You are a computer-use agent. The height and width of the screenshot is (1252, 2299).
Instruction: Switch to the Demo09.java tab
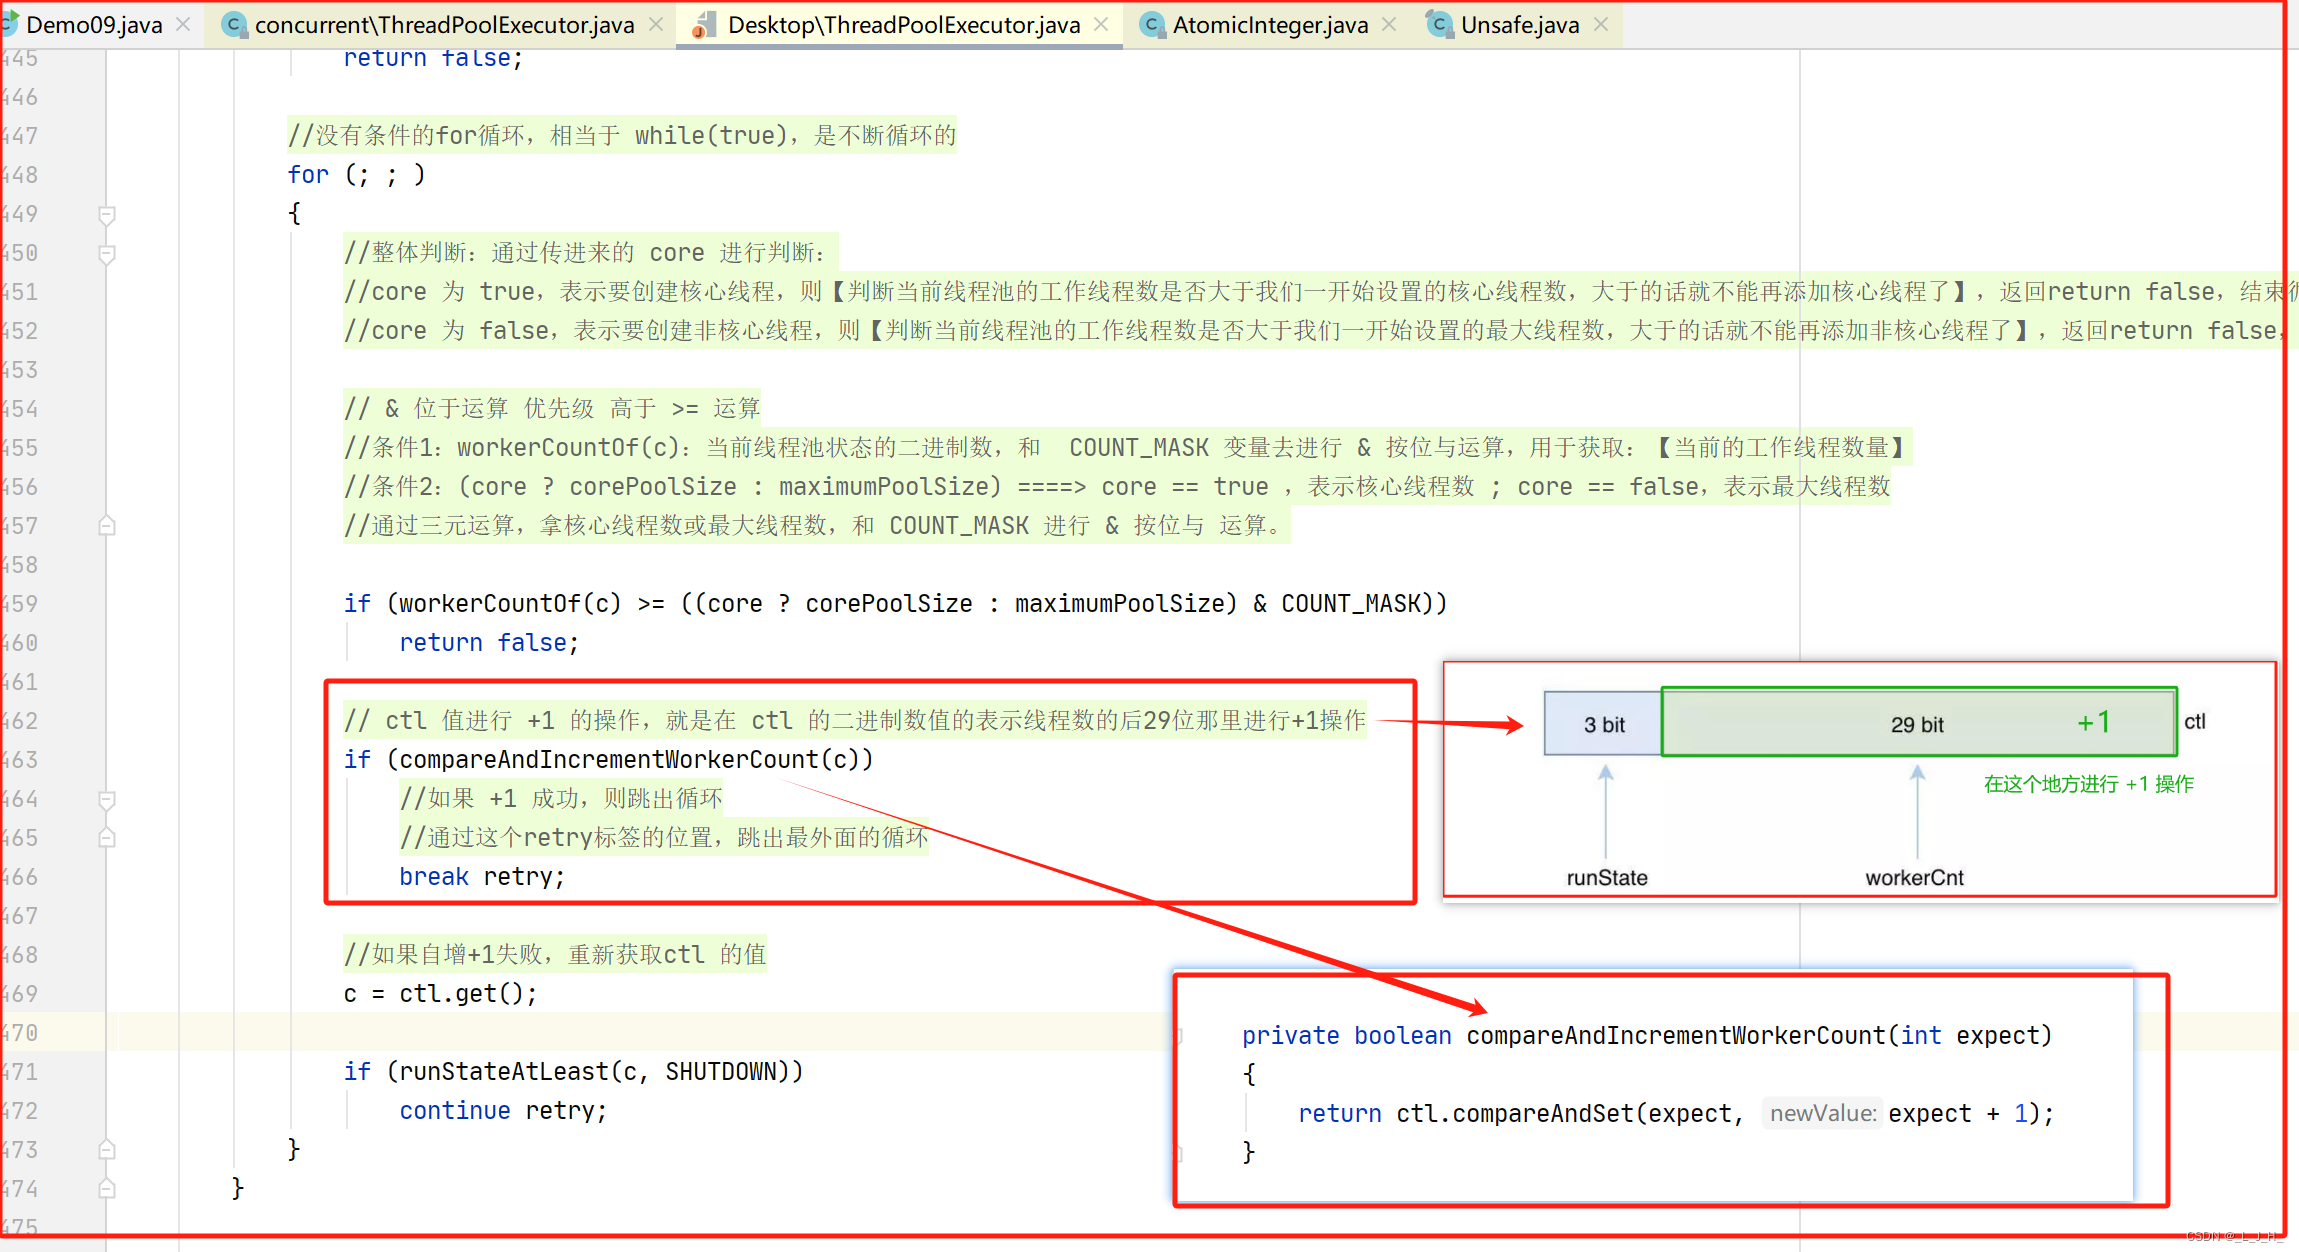[x=94, y=25]
